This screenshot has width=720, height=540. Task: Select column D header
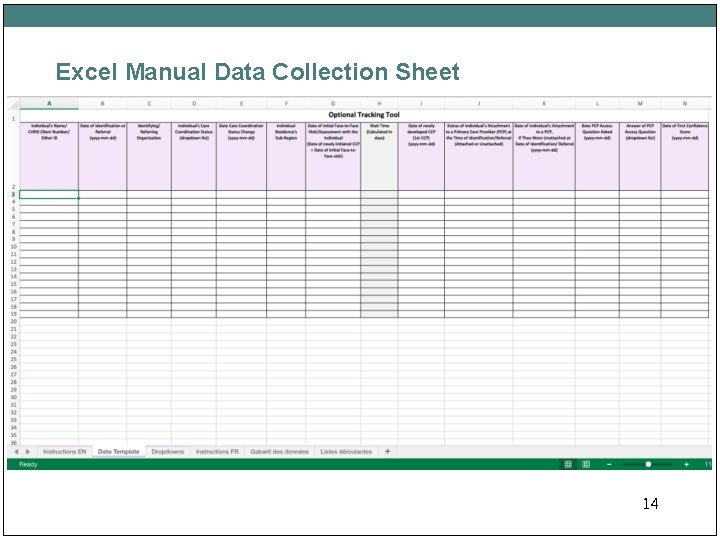tap(194, 104)
